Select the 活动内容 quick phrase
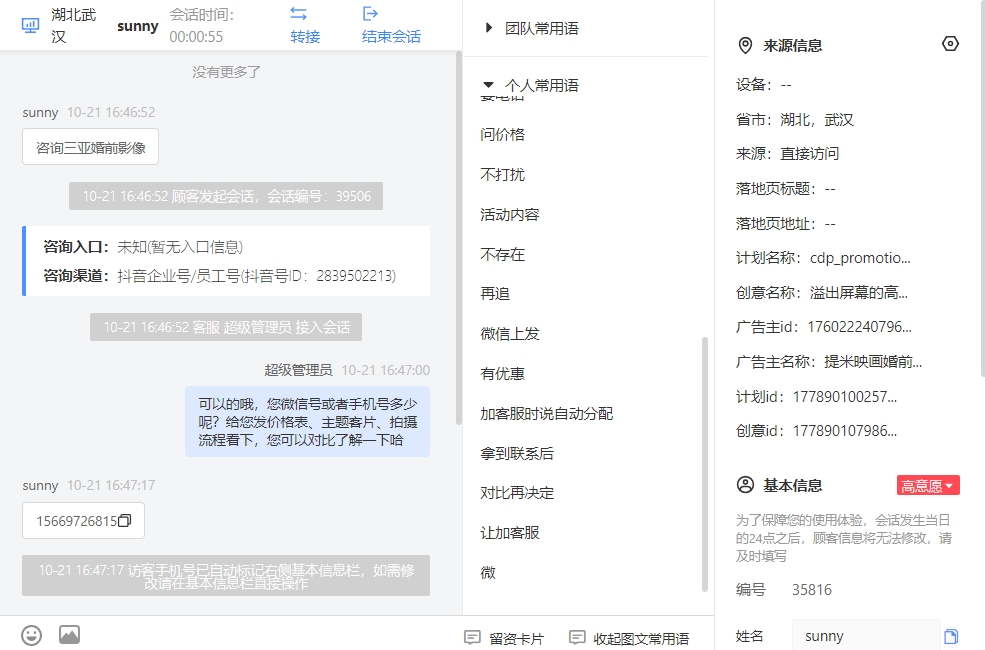The height and width of the screenshot is (650, 985). click(510, 215)
